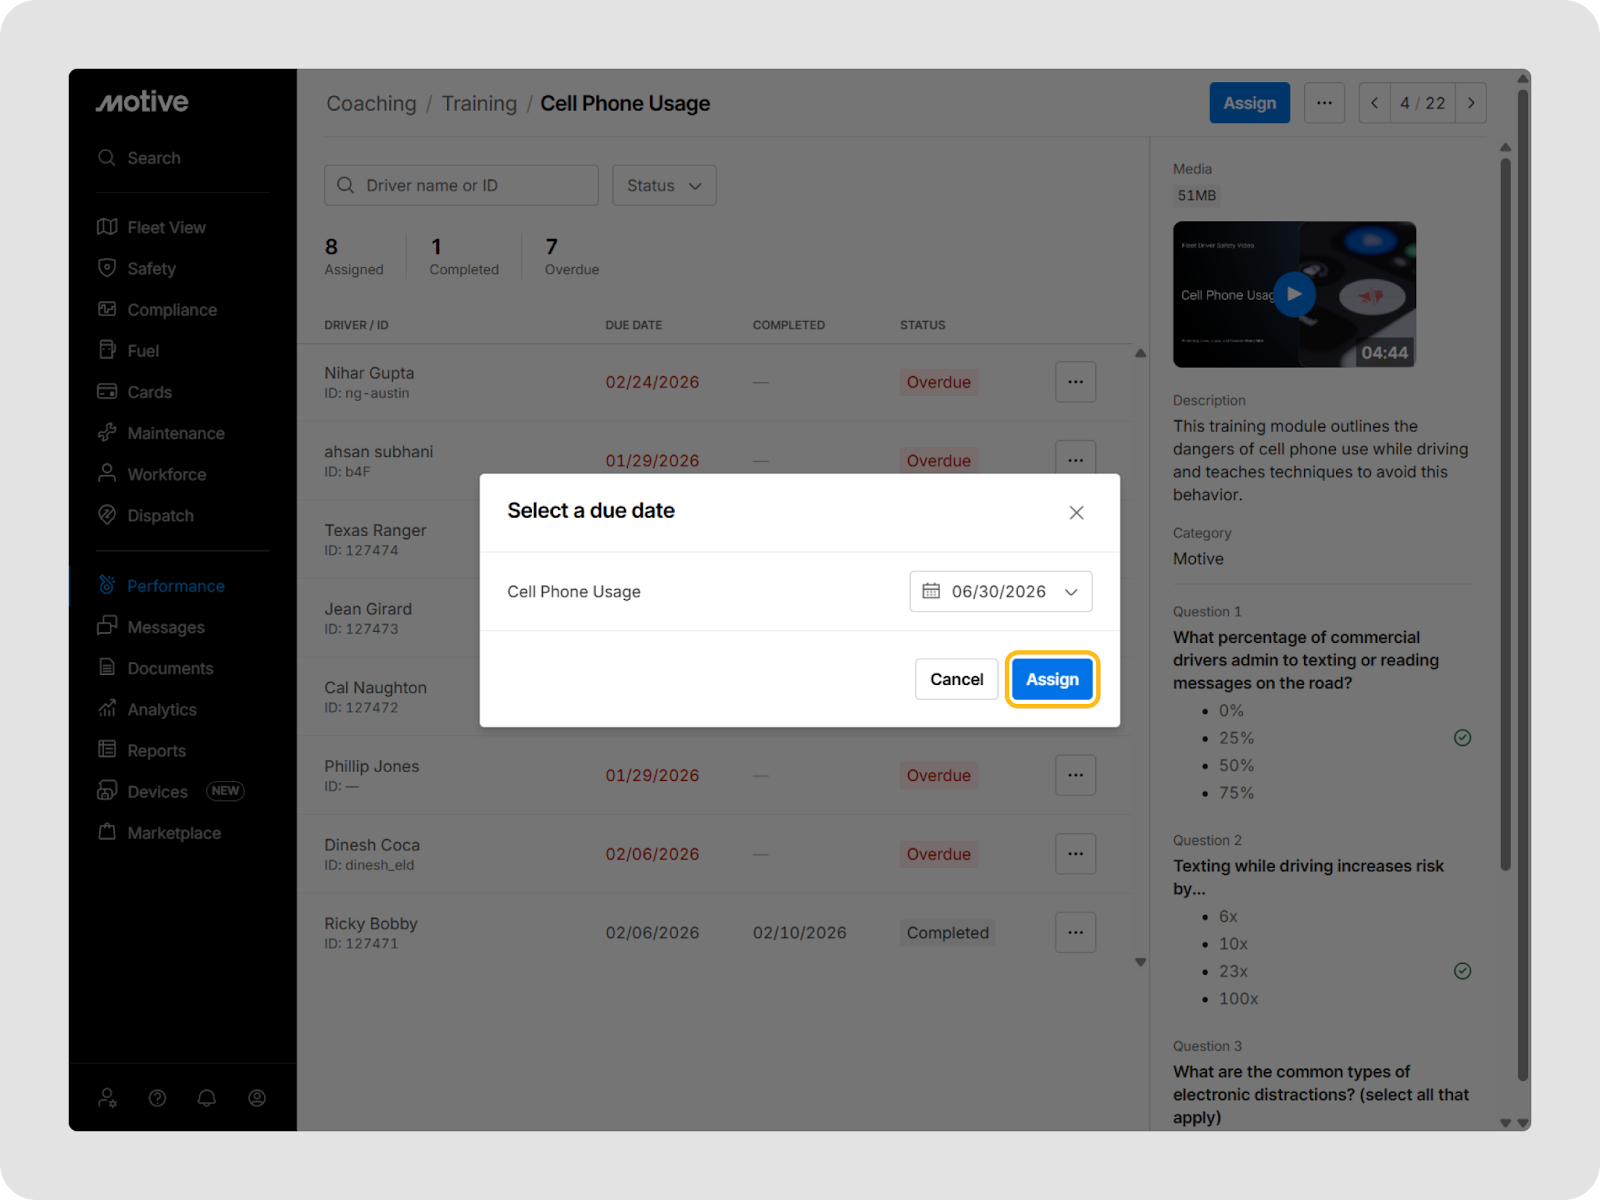Image resolution: width=1600 pixels, height=1200 pixels.
Task: Open options for Phillip Jones row
Action: pyautogui.click(x=1075, y=775)
